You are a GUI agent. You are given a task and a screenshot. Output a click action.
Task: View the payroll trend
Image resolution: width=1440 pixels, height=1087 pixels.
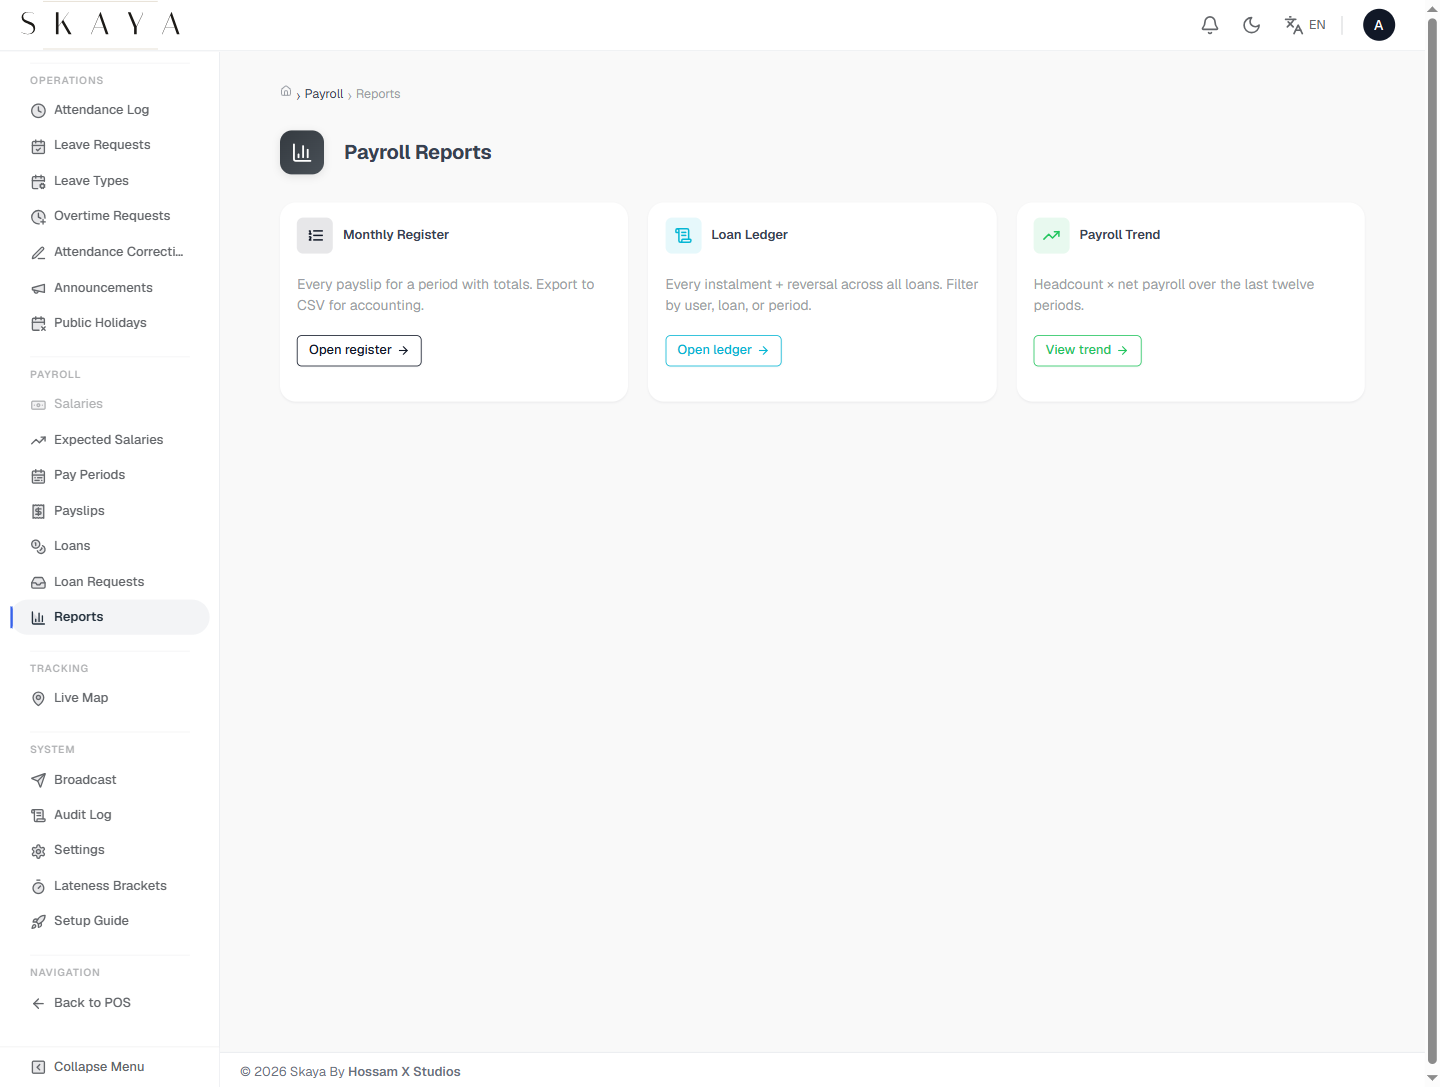(1087, 351)
